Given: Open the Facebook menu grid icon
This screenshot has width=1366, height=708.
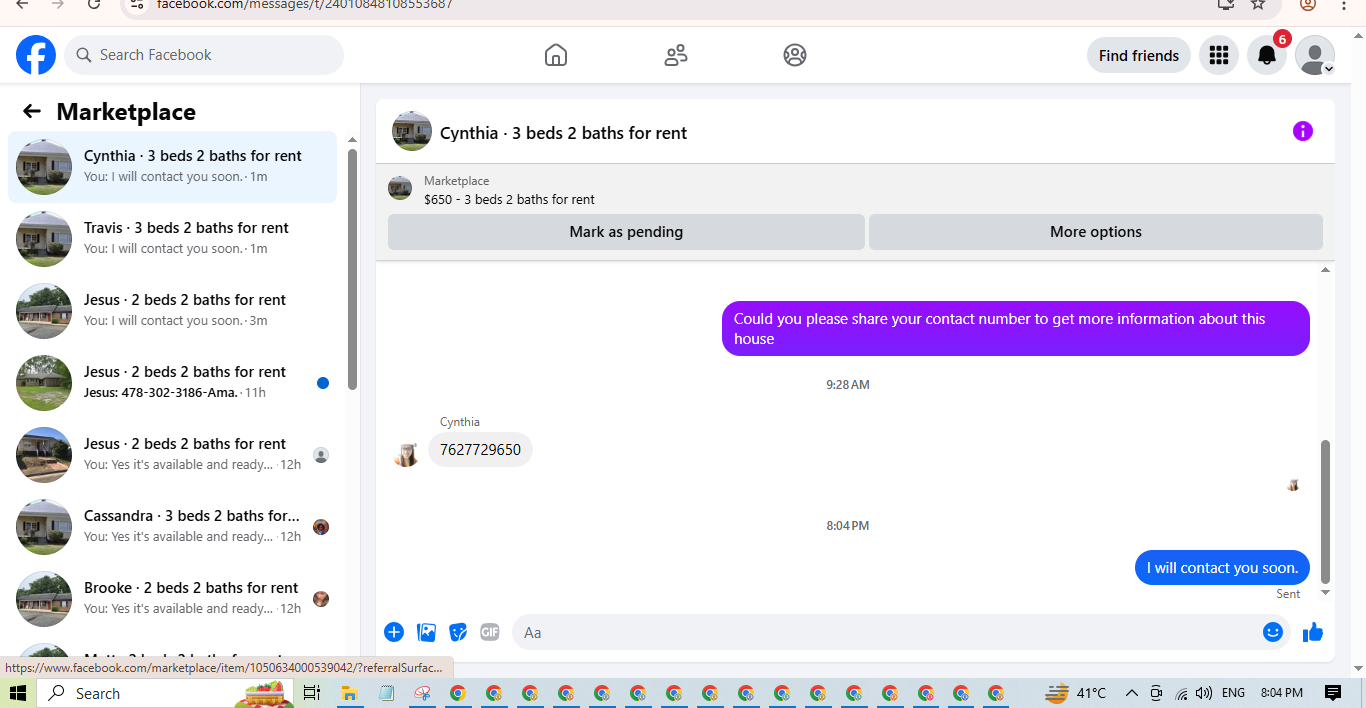Looking at the screenshot, I should pos(1218,55).
